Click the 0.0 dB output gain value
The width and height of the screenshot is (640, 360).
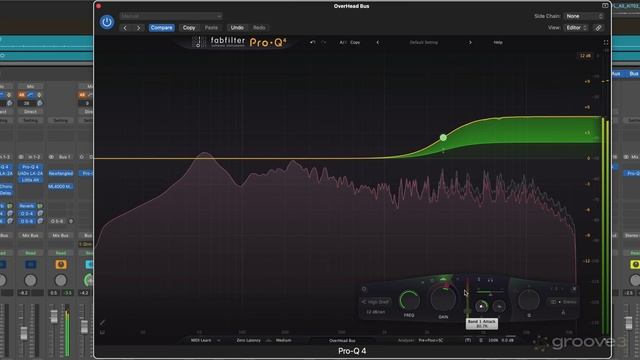point(508,340)
